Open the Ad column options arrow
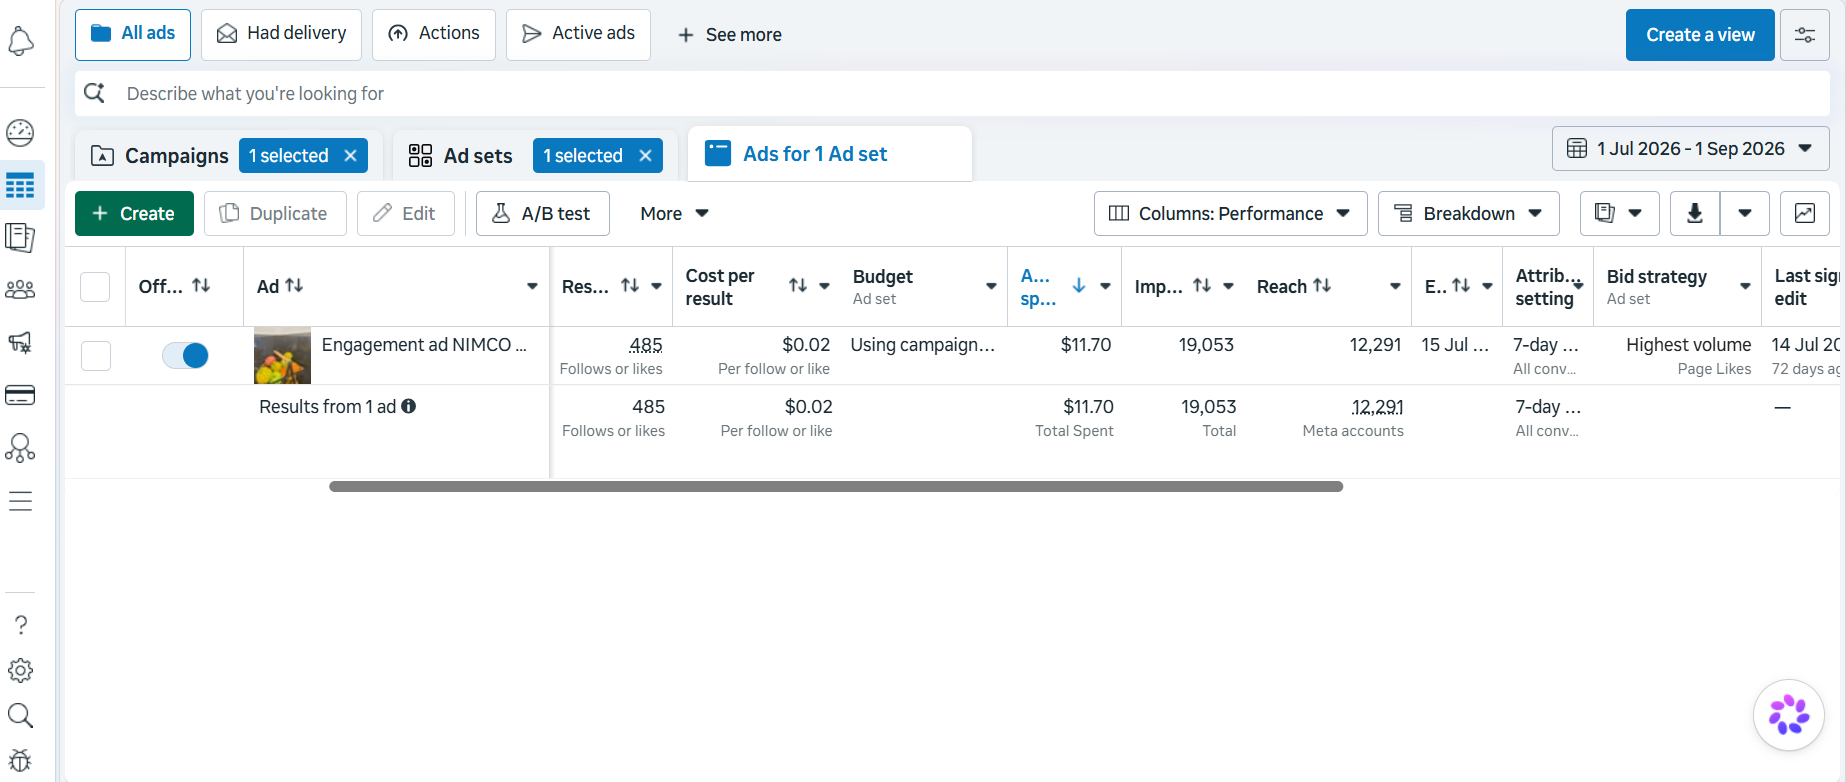This screenshot has height=782, width=1846. click(532, 287)
